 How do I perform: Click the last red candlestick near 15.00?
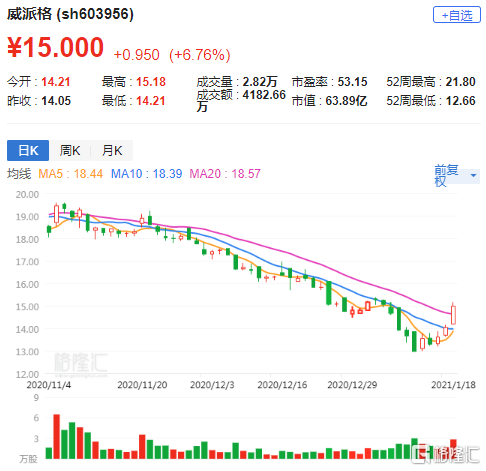coord(453,314)
